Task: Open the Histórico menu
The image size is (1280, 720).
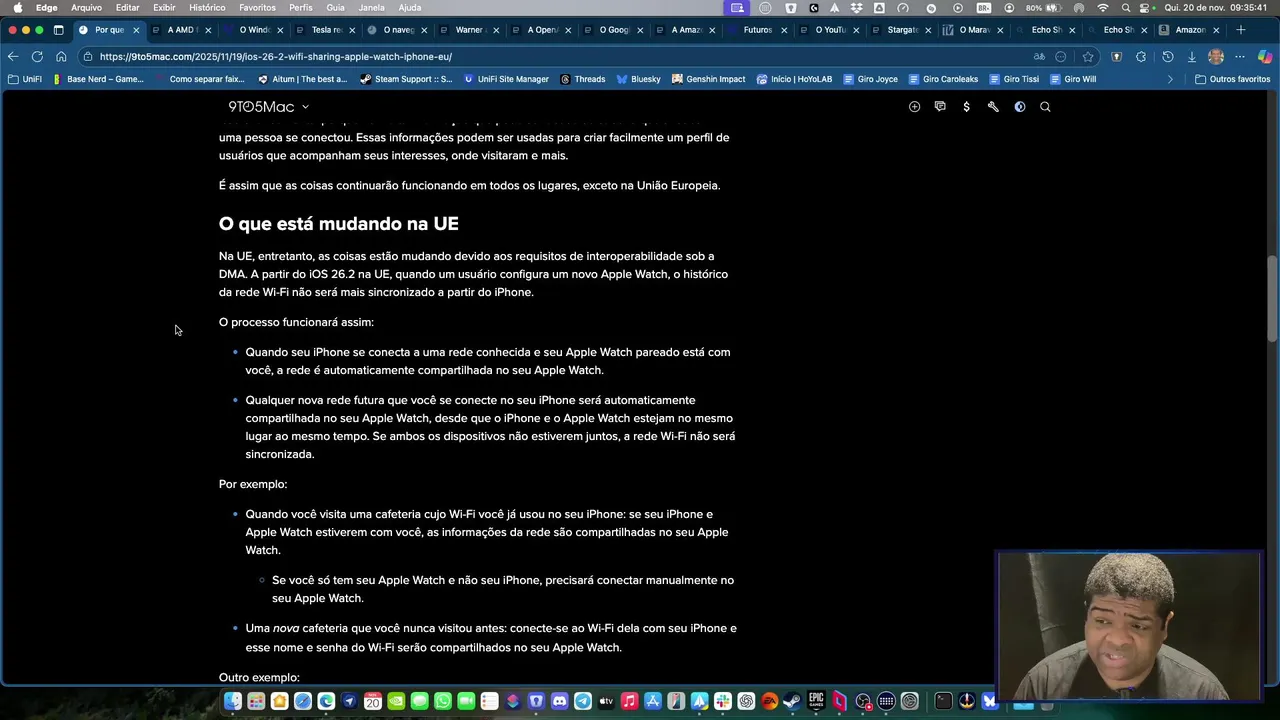Action: (207, 7)
